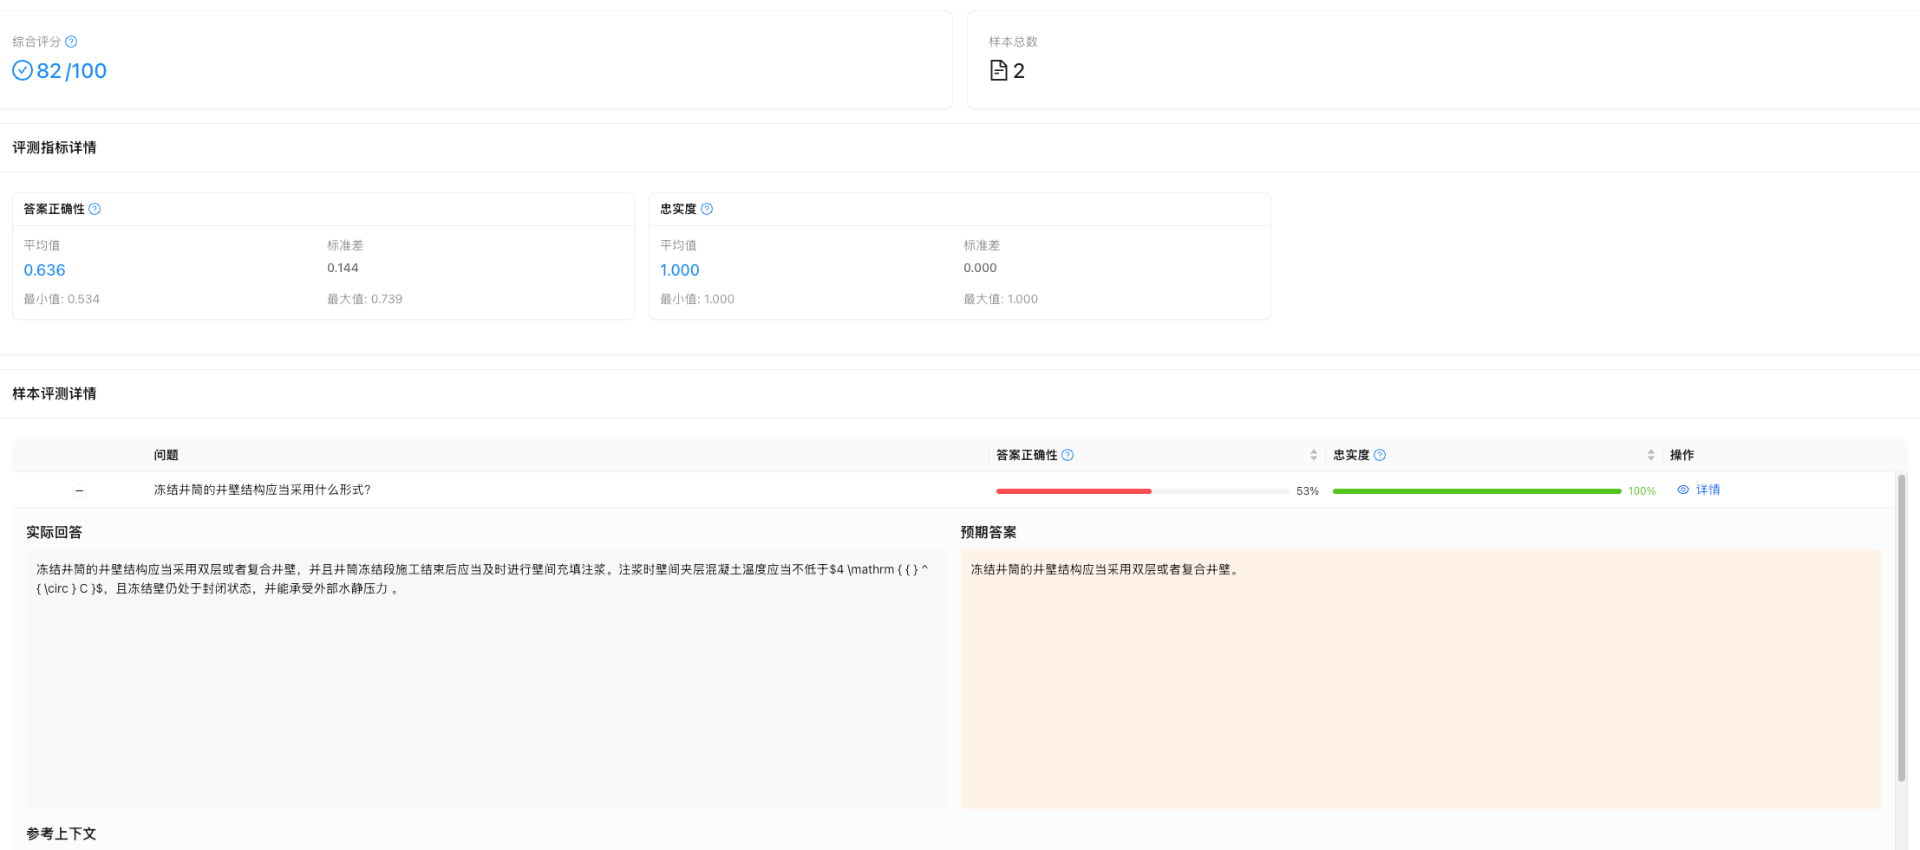
Task: Click the vertical scrollbar in the sample table
Action: tap(1901, 628)
